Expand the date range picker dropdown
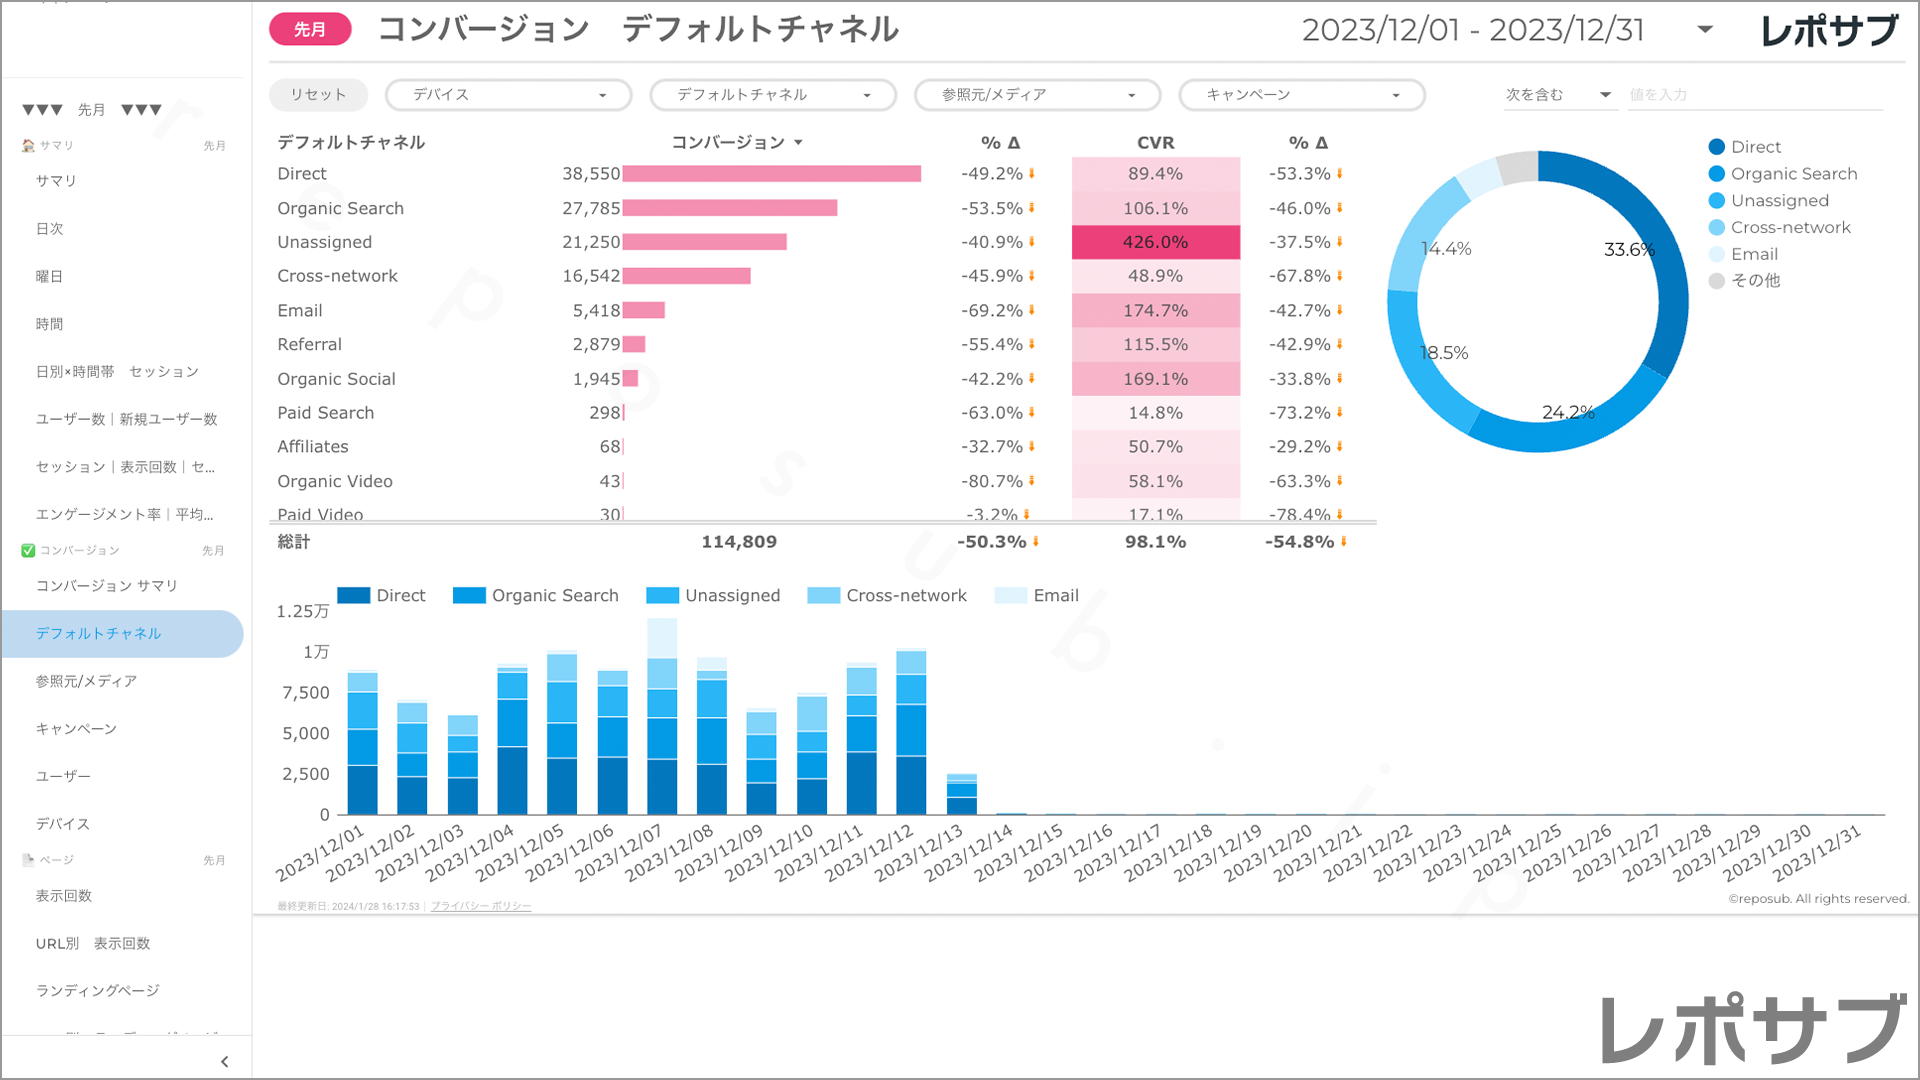 click(x=1705, y=30)
